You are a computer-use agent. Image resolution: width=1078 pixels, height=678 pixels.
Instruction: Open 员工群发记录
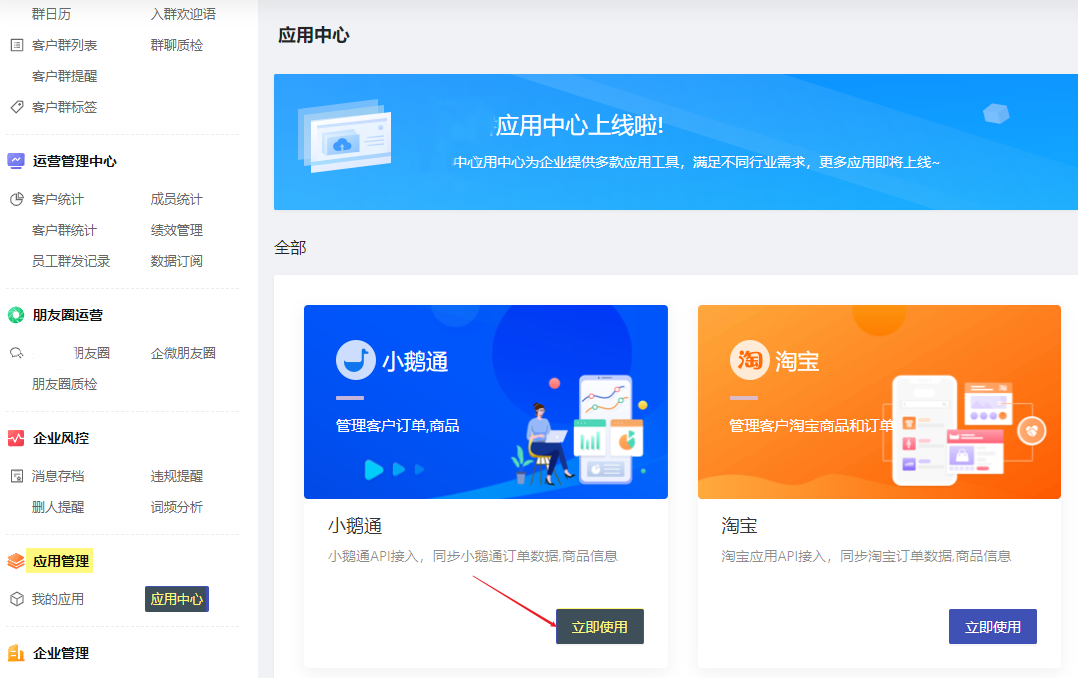[x=71, y=261]
